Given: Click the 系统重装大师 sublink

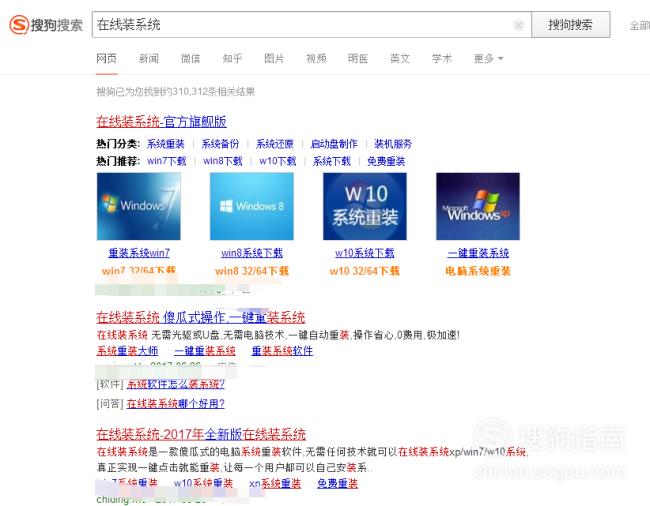Looking at the screenshot, I should pyautogui.click(x=127, y=351).
